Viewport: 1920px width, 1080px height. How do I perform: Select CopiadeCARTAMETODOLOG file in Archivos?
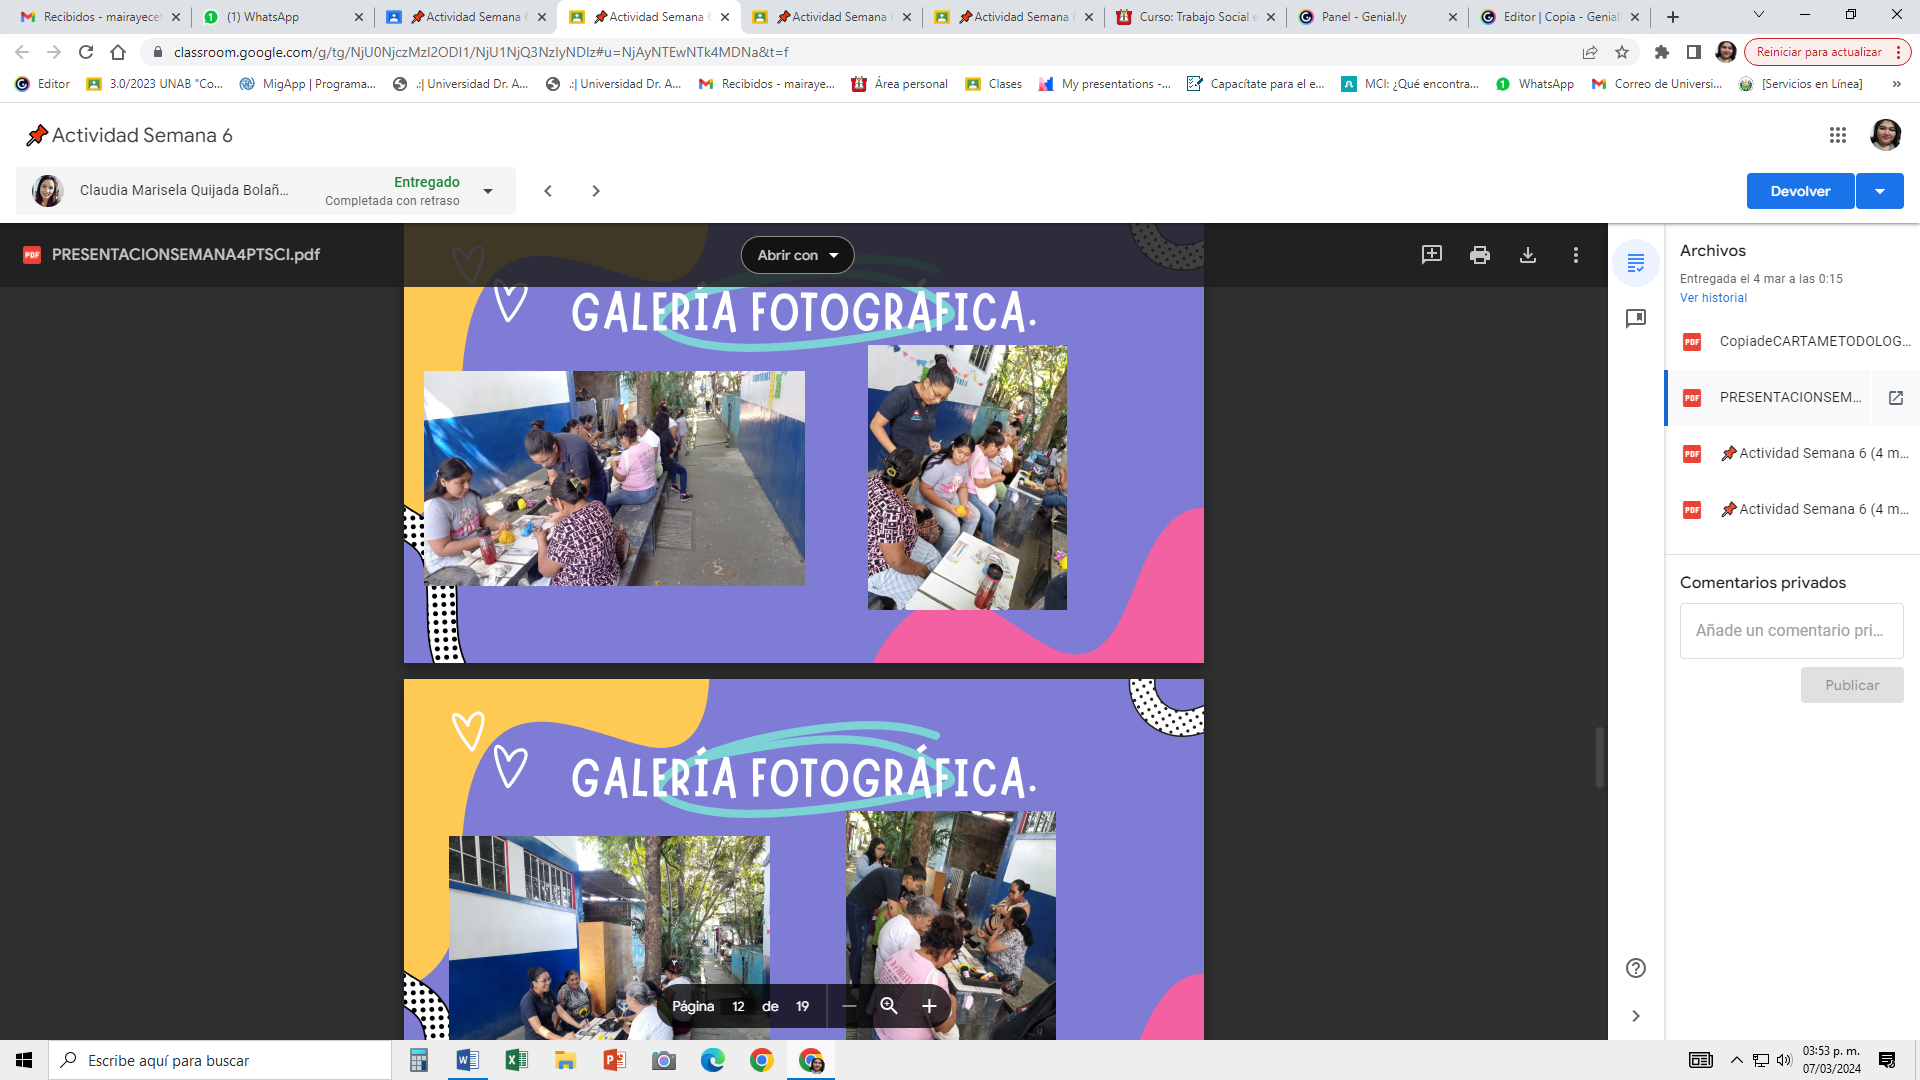coord(1813,341)
